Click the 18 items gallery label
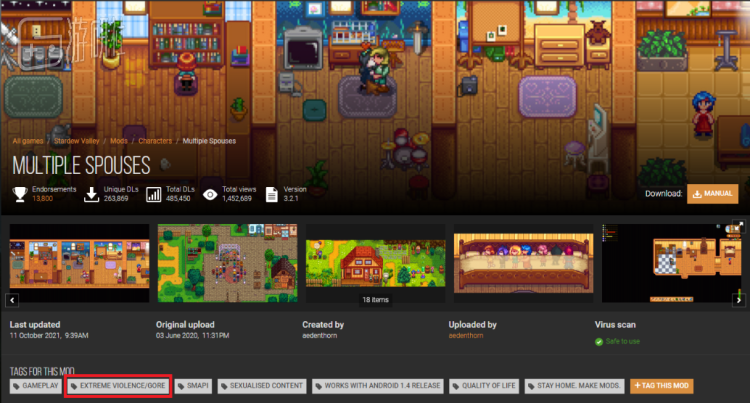The height and width of the screenshot is (403, 750). [375, 300]
